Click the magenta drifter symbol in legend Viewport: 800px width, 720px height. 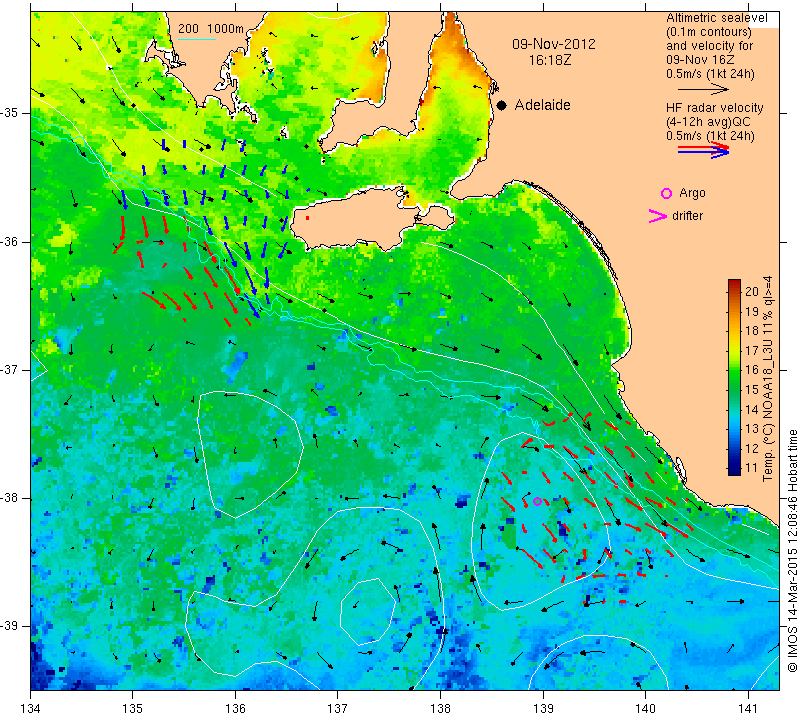click(658, 216)
